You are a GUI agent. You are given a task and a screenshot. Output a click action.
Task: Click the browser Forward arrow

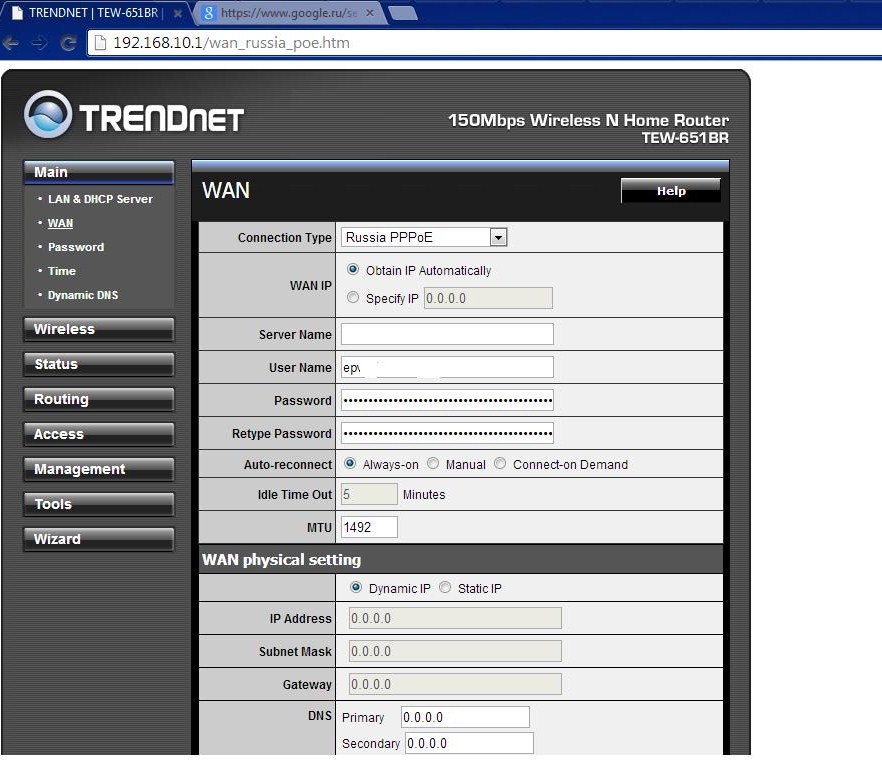[x=39, y=43]
